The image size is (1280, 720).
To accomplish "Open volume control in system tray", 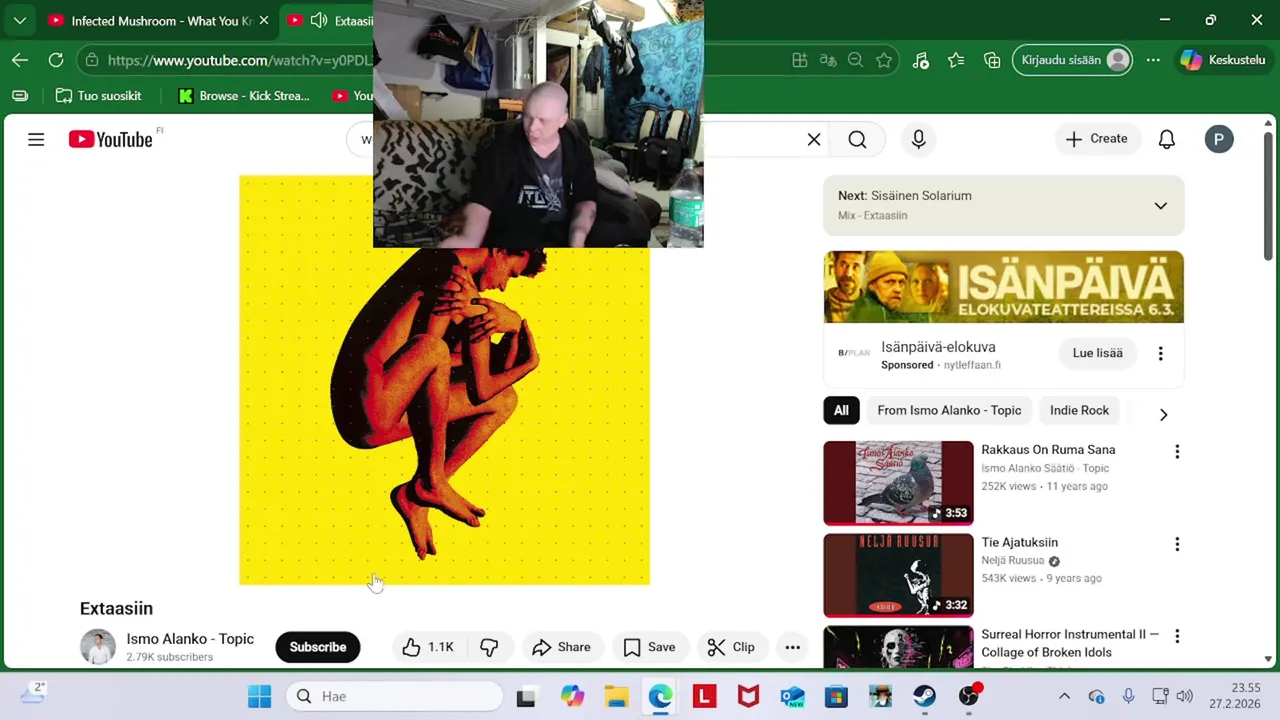I will [1185, 696].
